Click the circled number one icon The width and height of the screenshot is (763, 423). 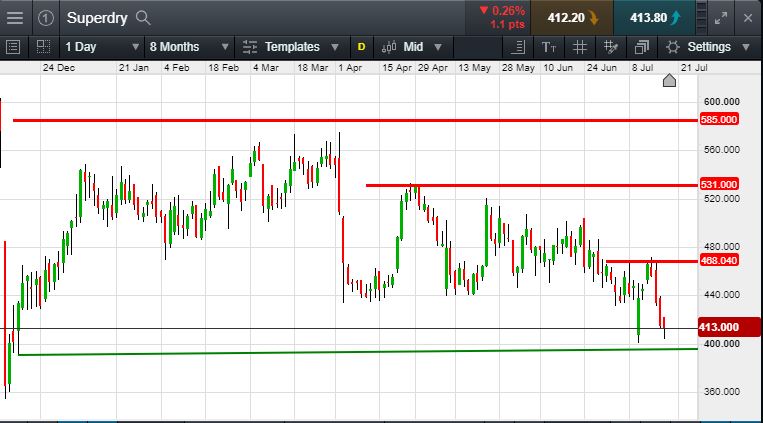(x=45, y=18)
